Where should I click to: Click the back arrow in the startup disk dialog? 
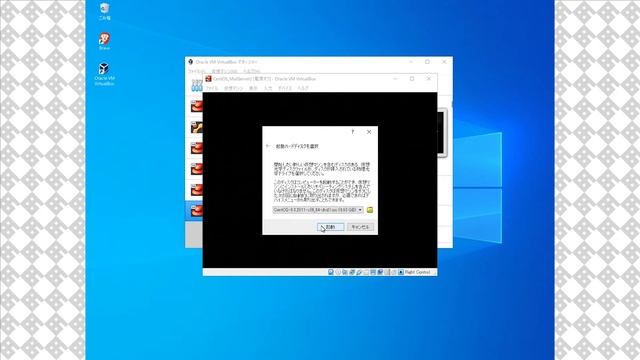(268, 146)
